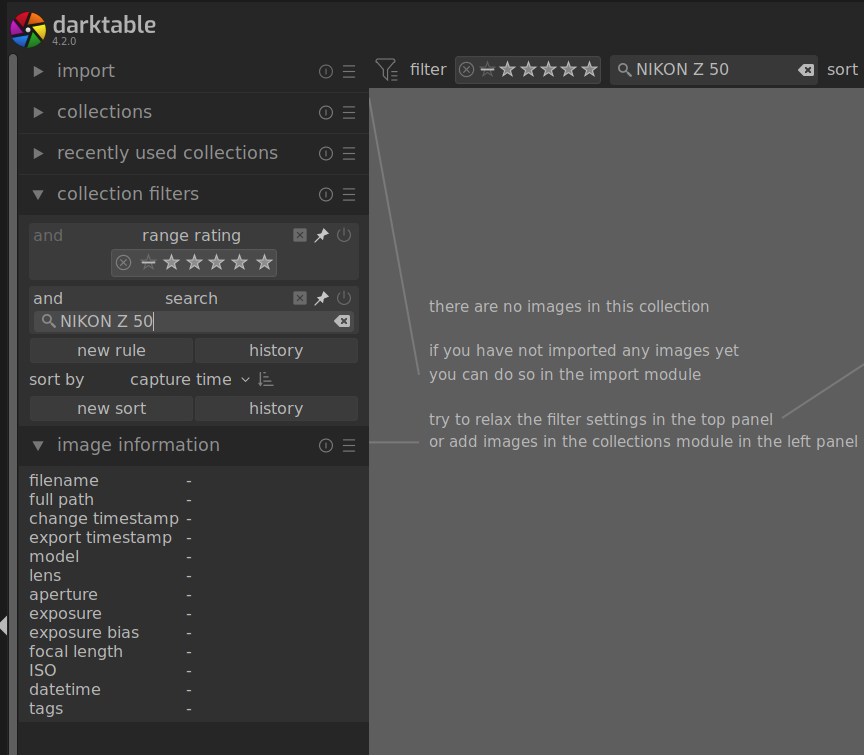Disable the search rule with its power toggle

point(343,298)
